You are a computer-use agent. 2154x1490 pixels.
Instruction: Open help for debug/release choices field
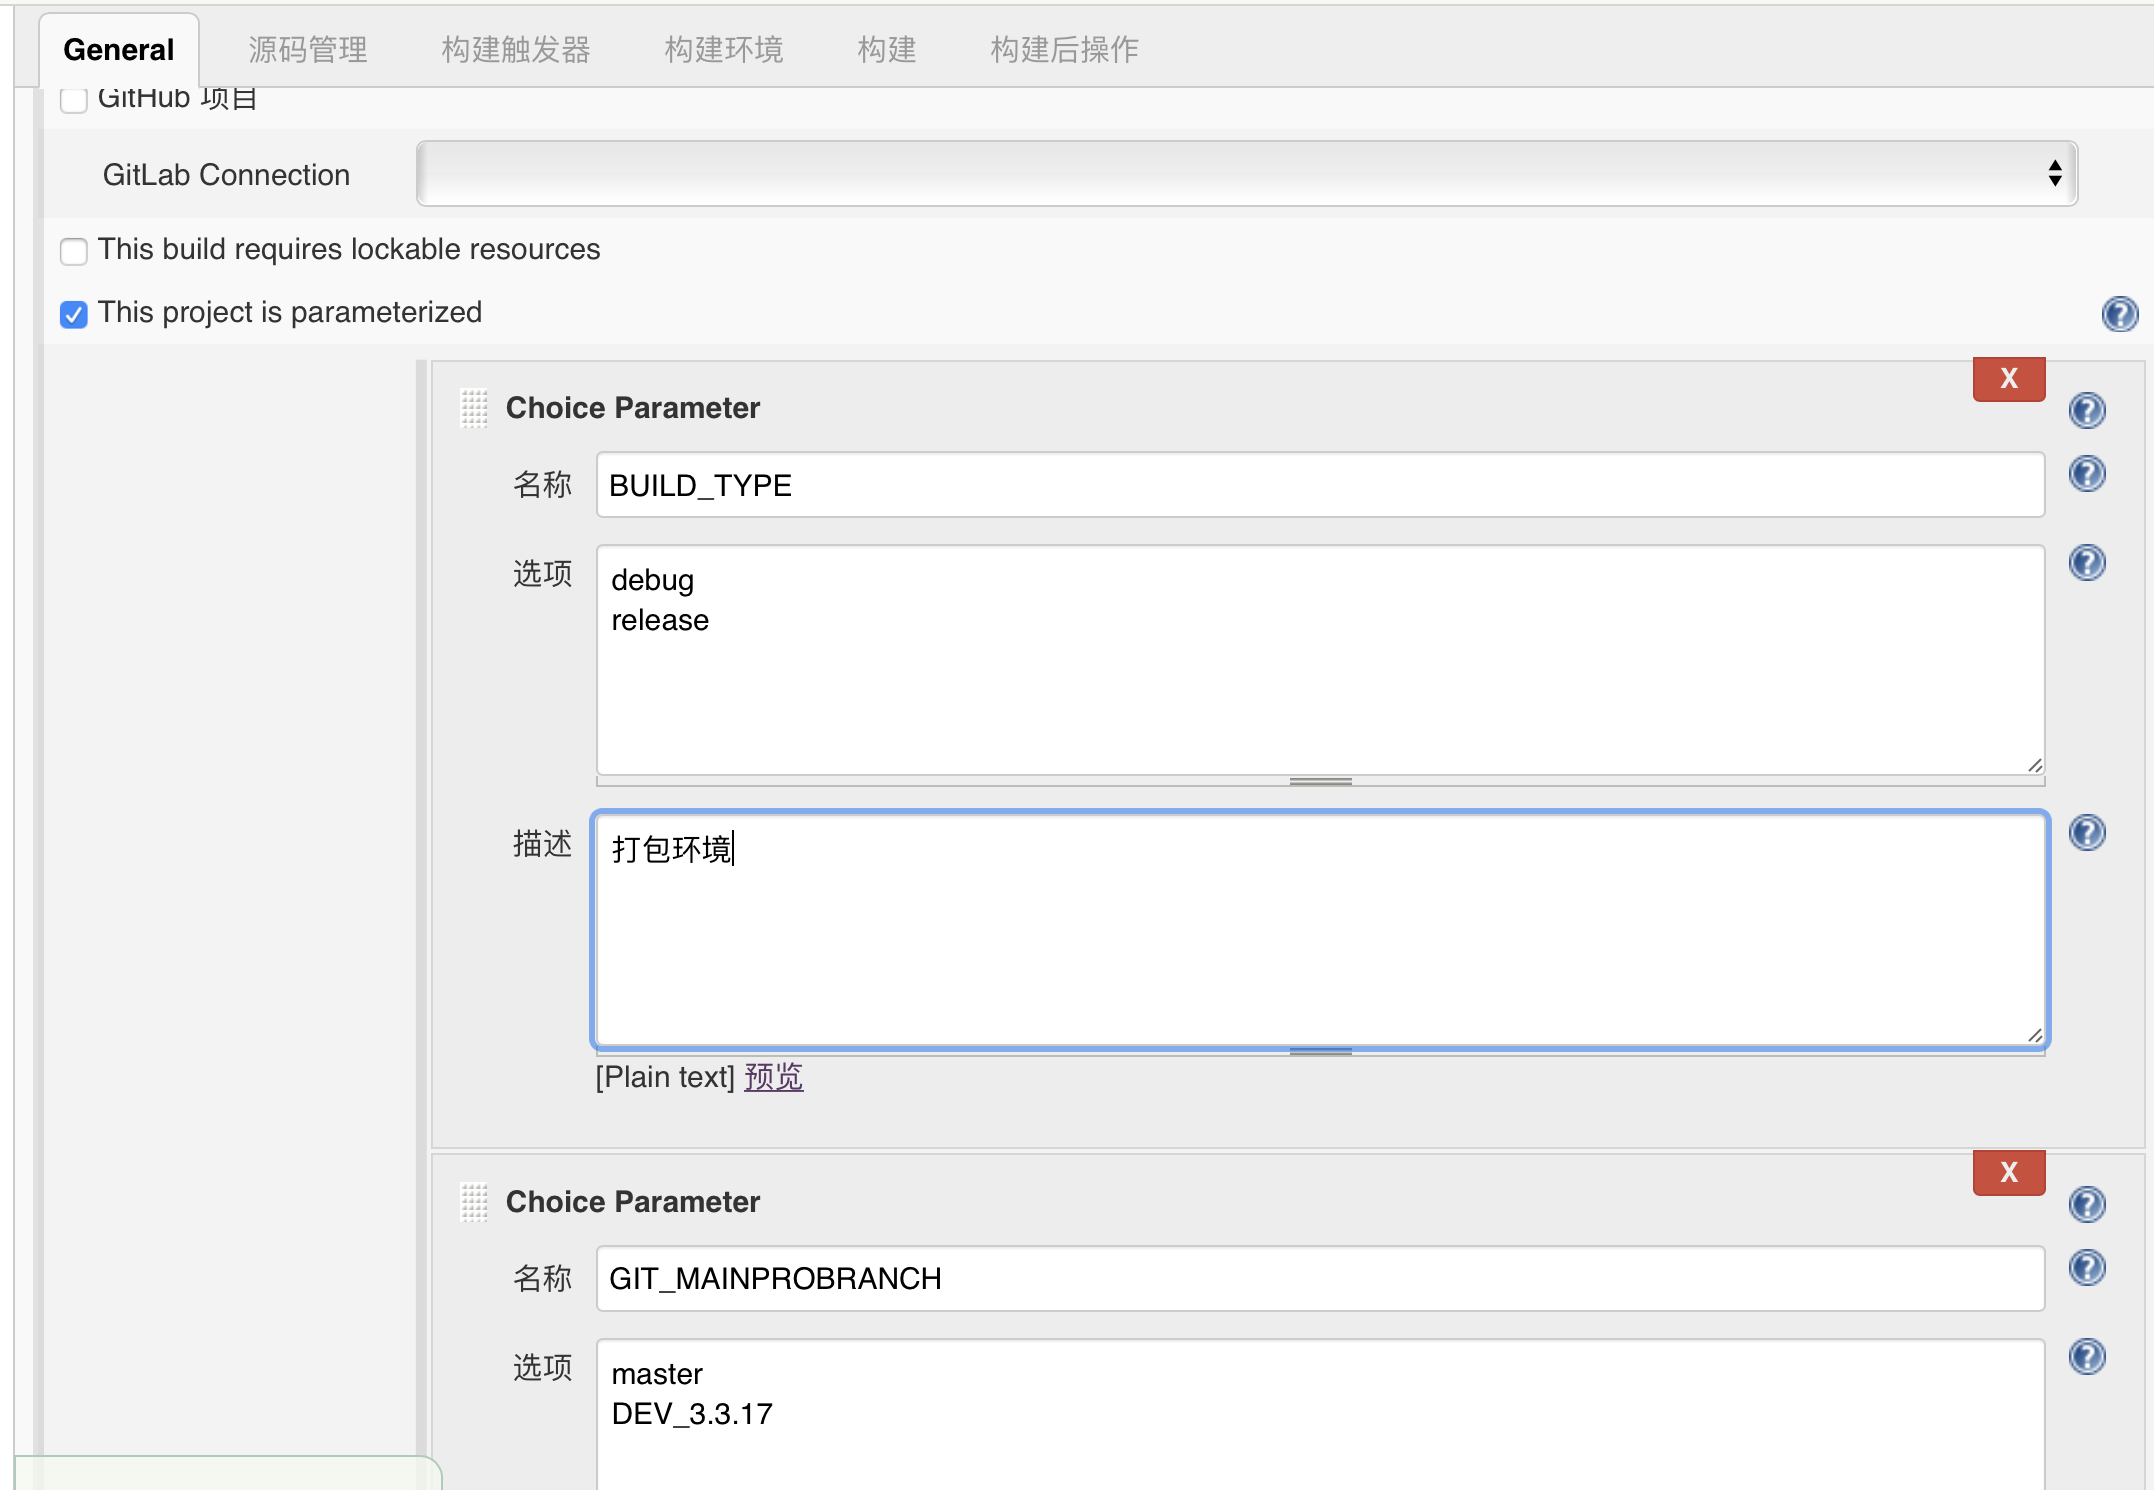pos(2086,563)
